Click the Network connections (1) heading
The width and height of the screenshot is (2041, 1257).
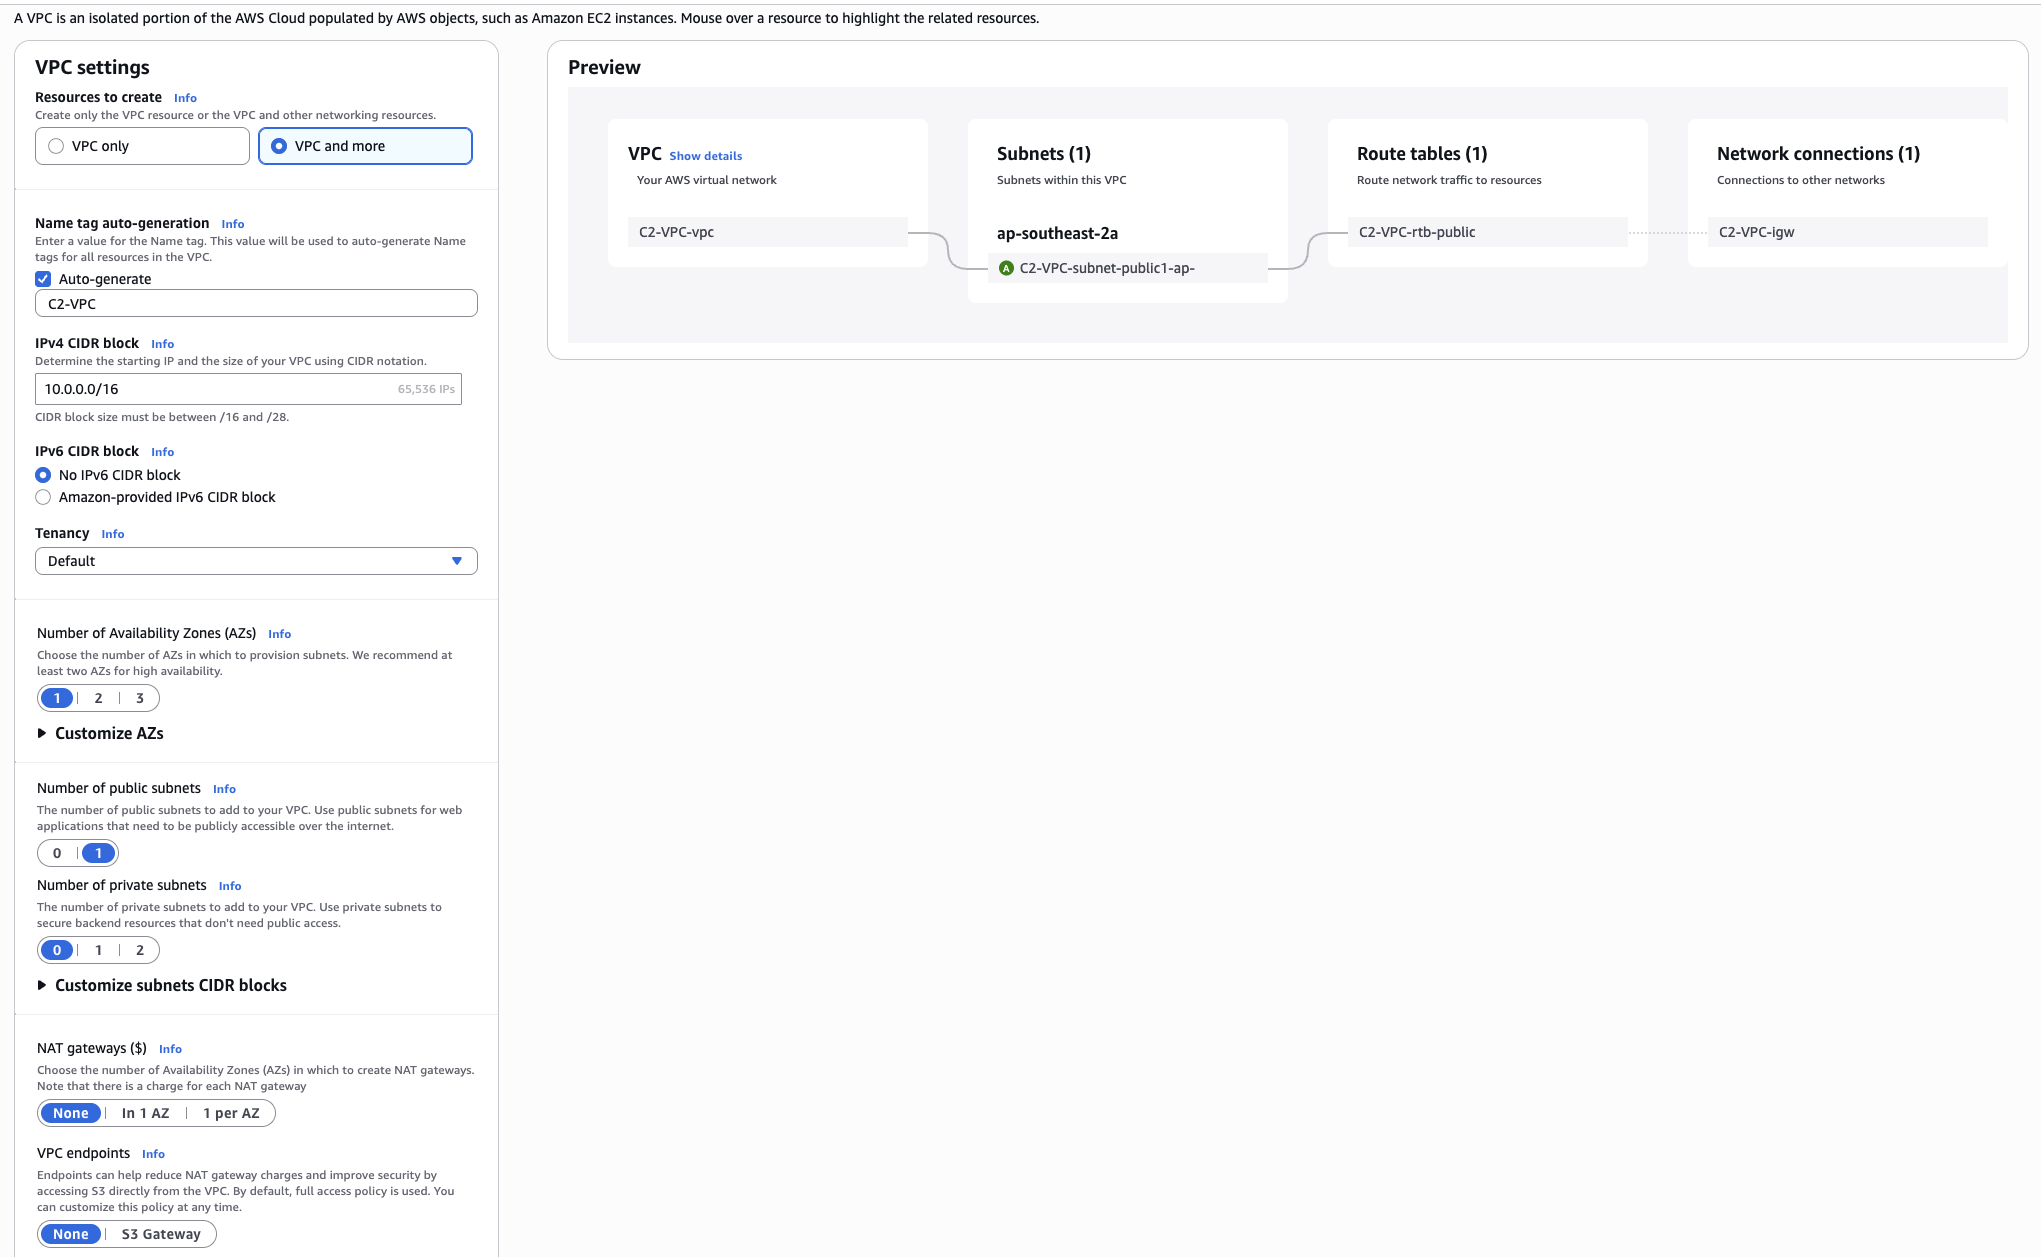1818,153
